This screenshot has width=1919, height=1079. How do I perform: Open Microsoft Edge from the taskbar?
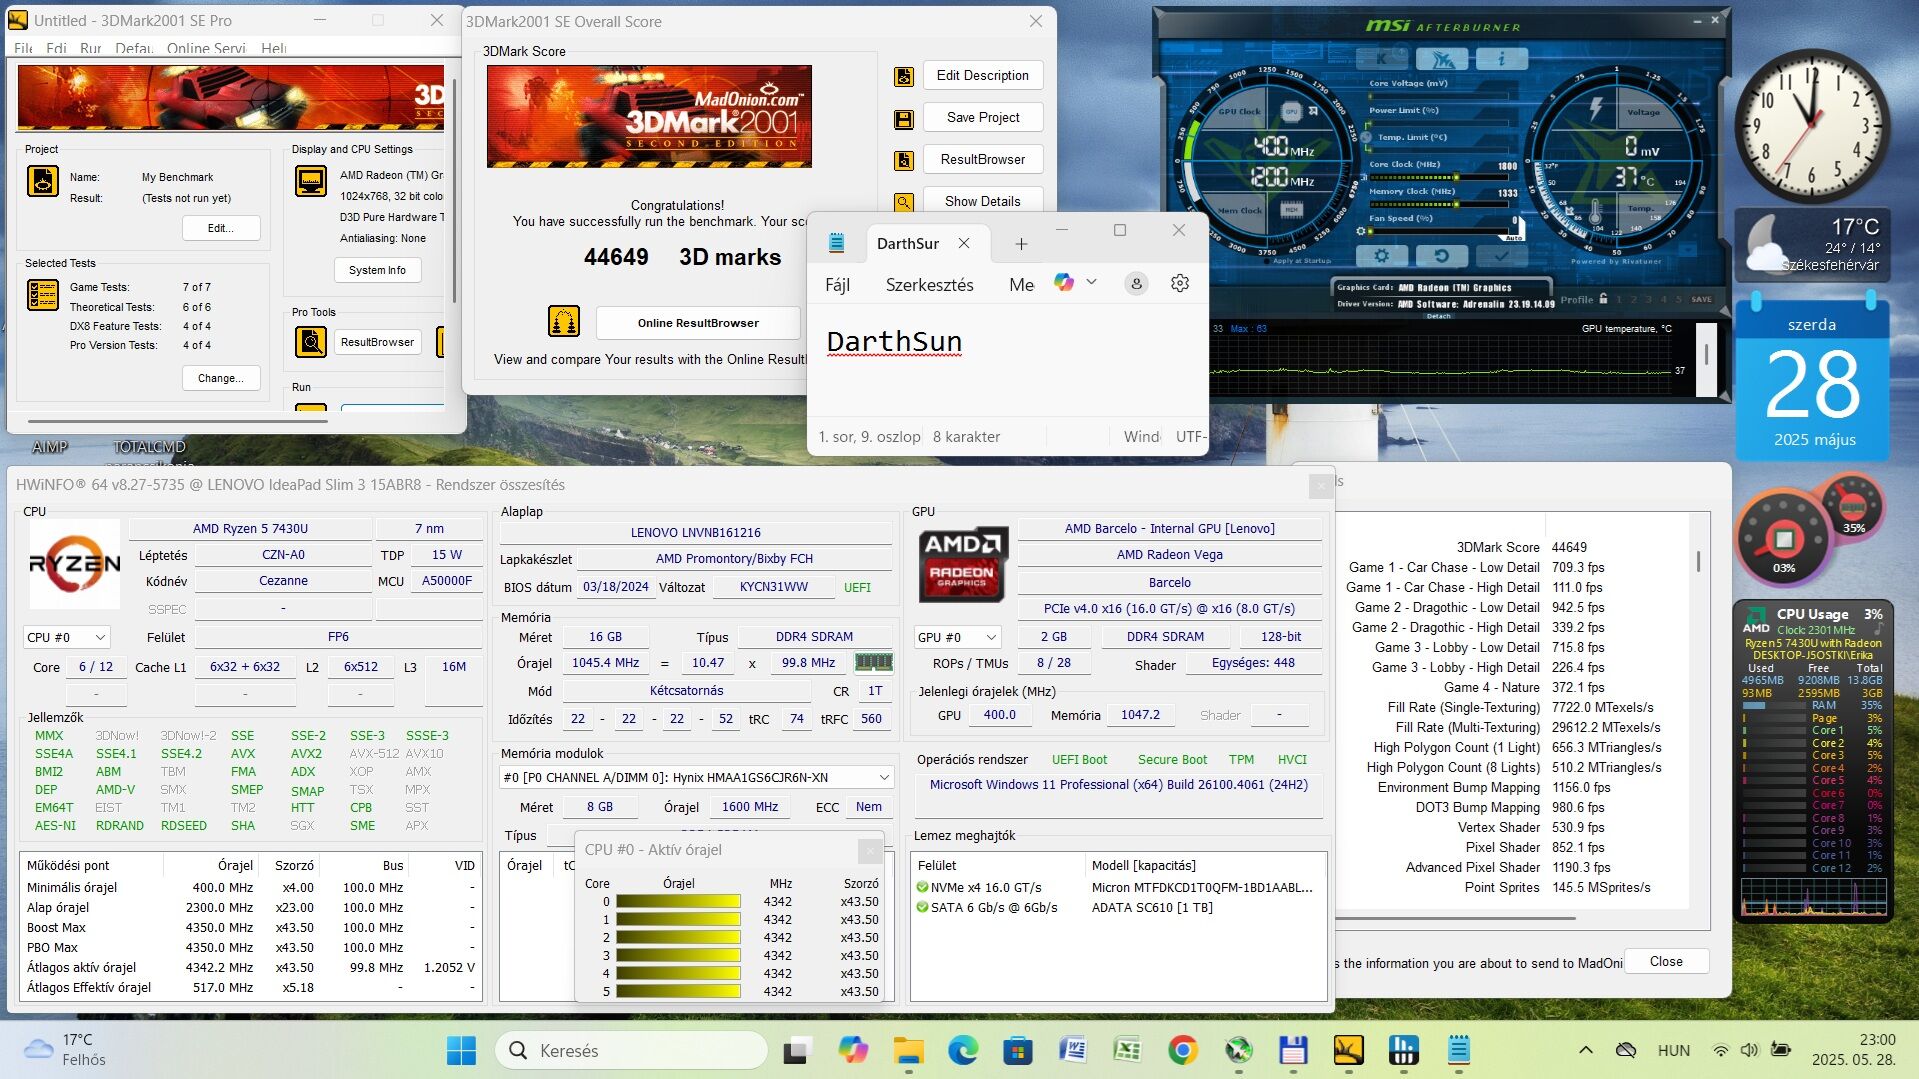963,1050
